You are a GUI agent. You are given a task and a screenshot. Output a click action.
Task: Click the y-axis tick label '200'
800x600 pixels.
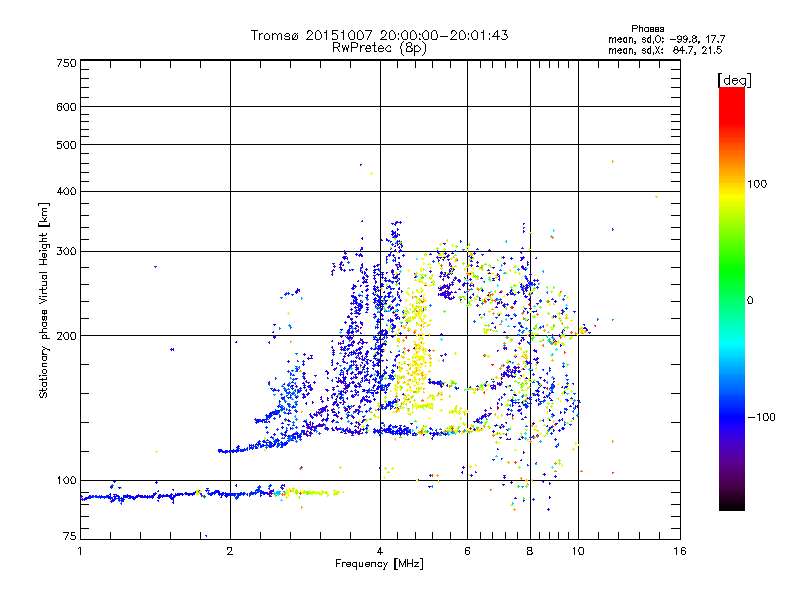(x=66, y=336)
